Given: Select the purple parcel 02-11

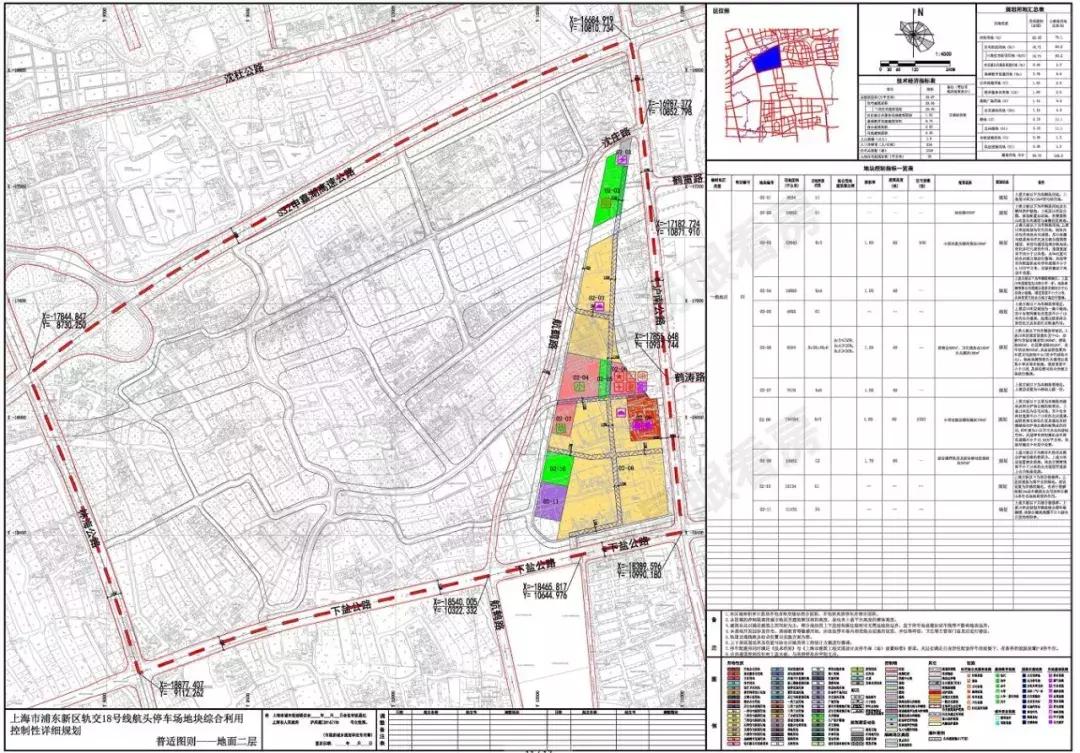Looking at the screenshot, I should [550, 502].
